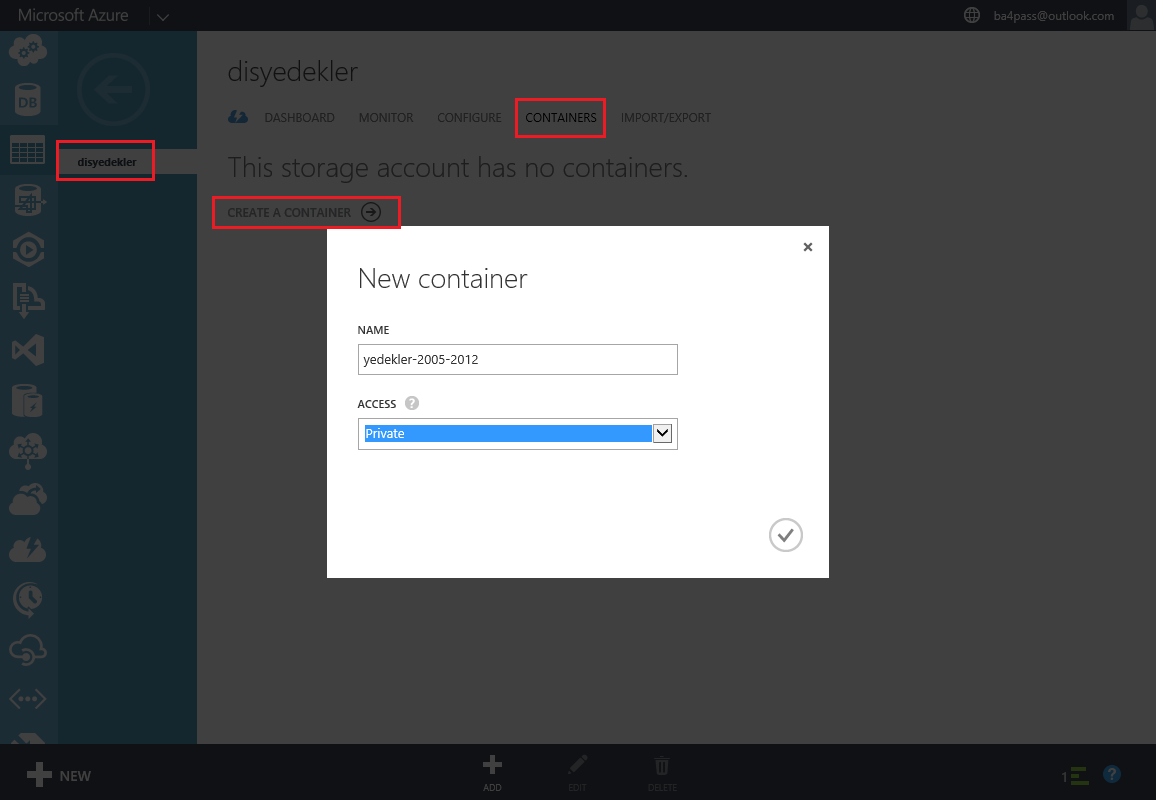1156x800 pixels.
Task: Select the Storage grid icon in sidebar
Action: click(28, 150)
